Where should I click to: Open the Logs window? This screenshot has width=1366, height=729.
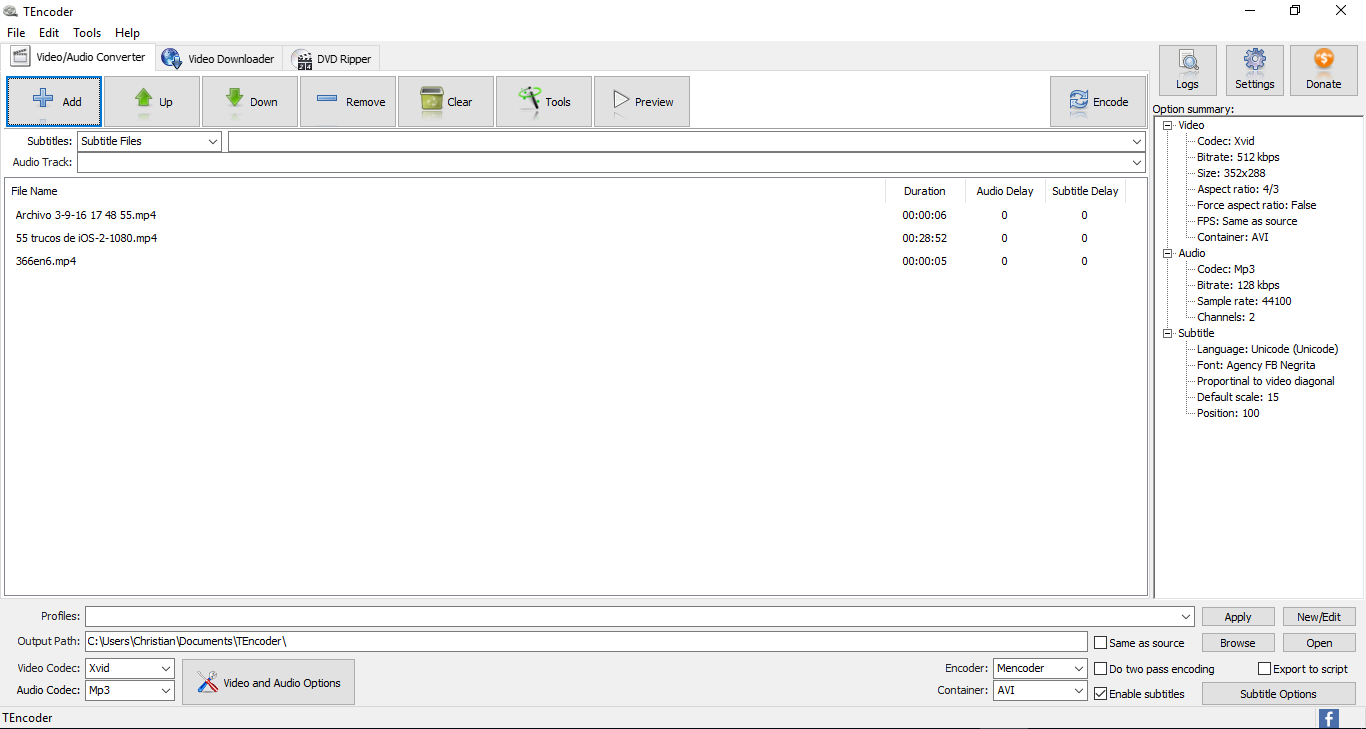click(1188, 70)
